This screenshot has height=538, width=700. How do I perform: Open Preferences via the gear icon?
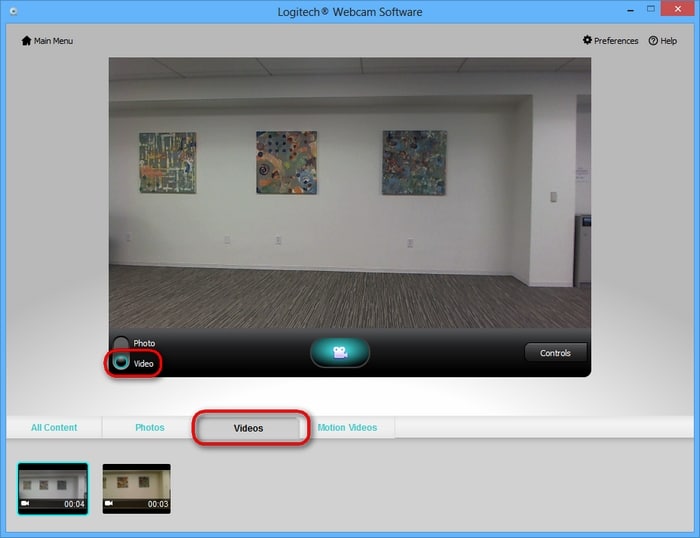tap(587, 40)
